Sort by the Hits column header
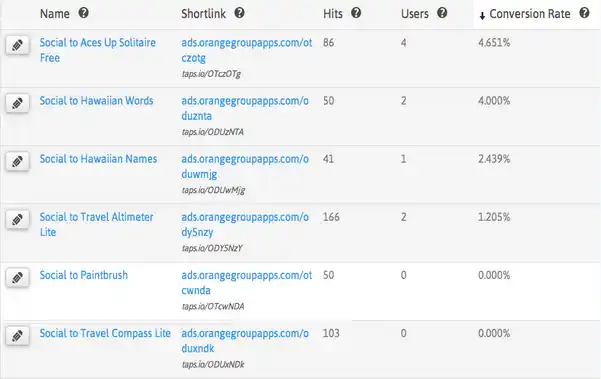The width and height of the screenshot is (601, 379). click(x=333, y=14)
